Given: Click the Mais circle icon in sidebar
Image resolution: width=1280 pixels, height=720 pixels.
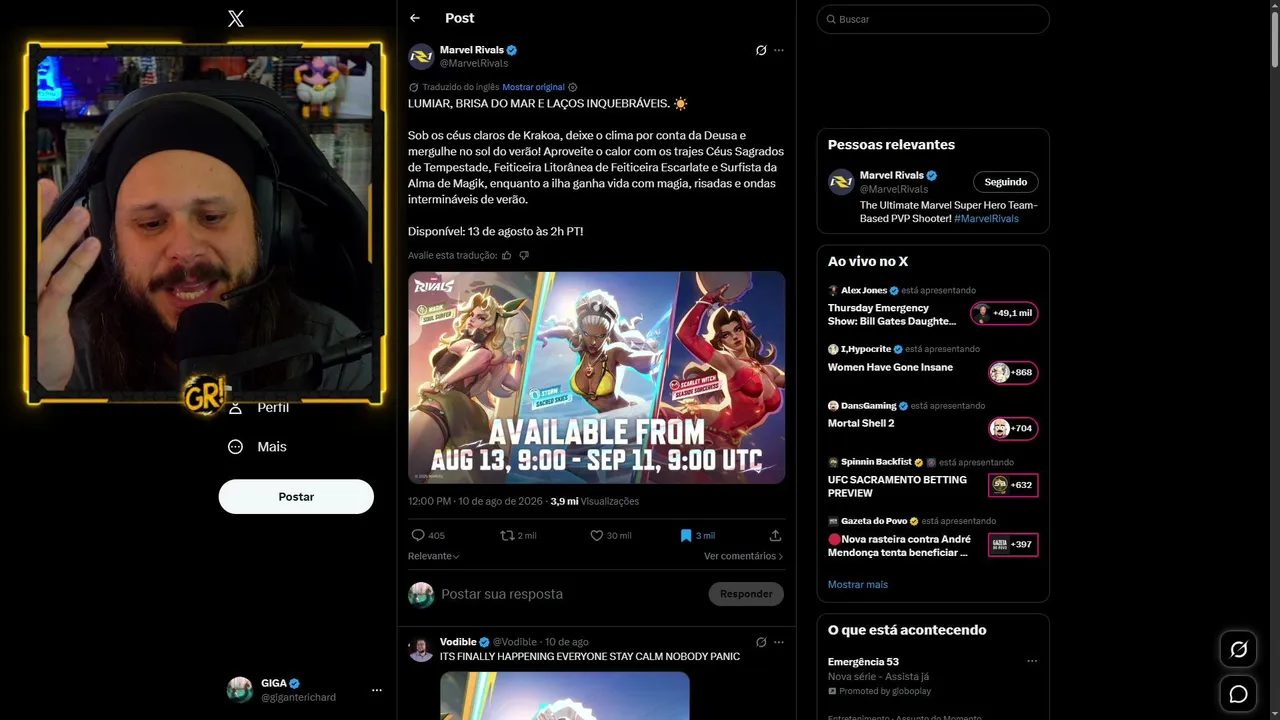Looking at the screenshot, I should click(236, 447).
